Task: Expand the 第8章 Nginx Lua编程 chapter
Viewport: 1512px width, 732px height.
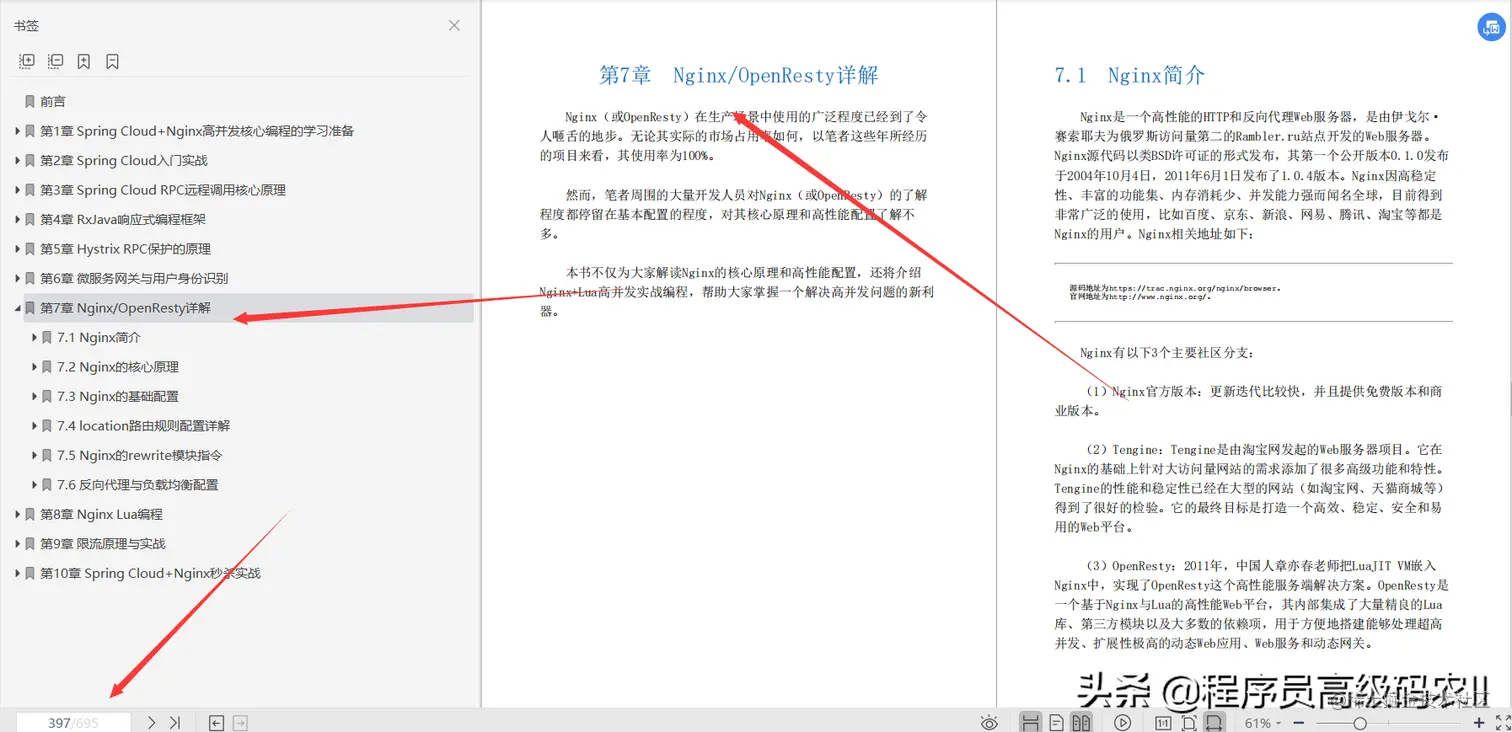Action: 17,514
